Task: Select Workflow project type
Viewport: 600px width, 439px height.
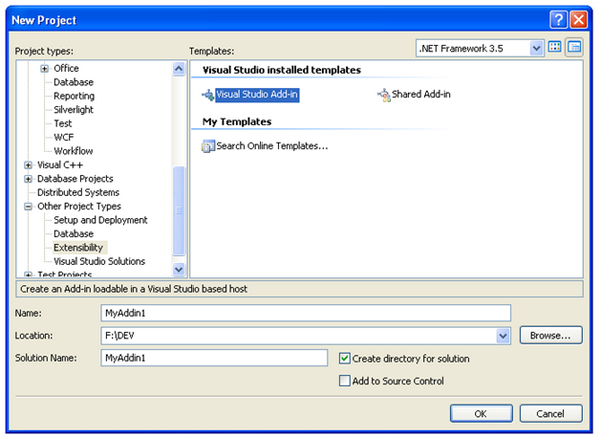Action: tap(73, 151)
